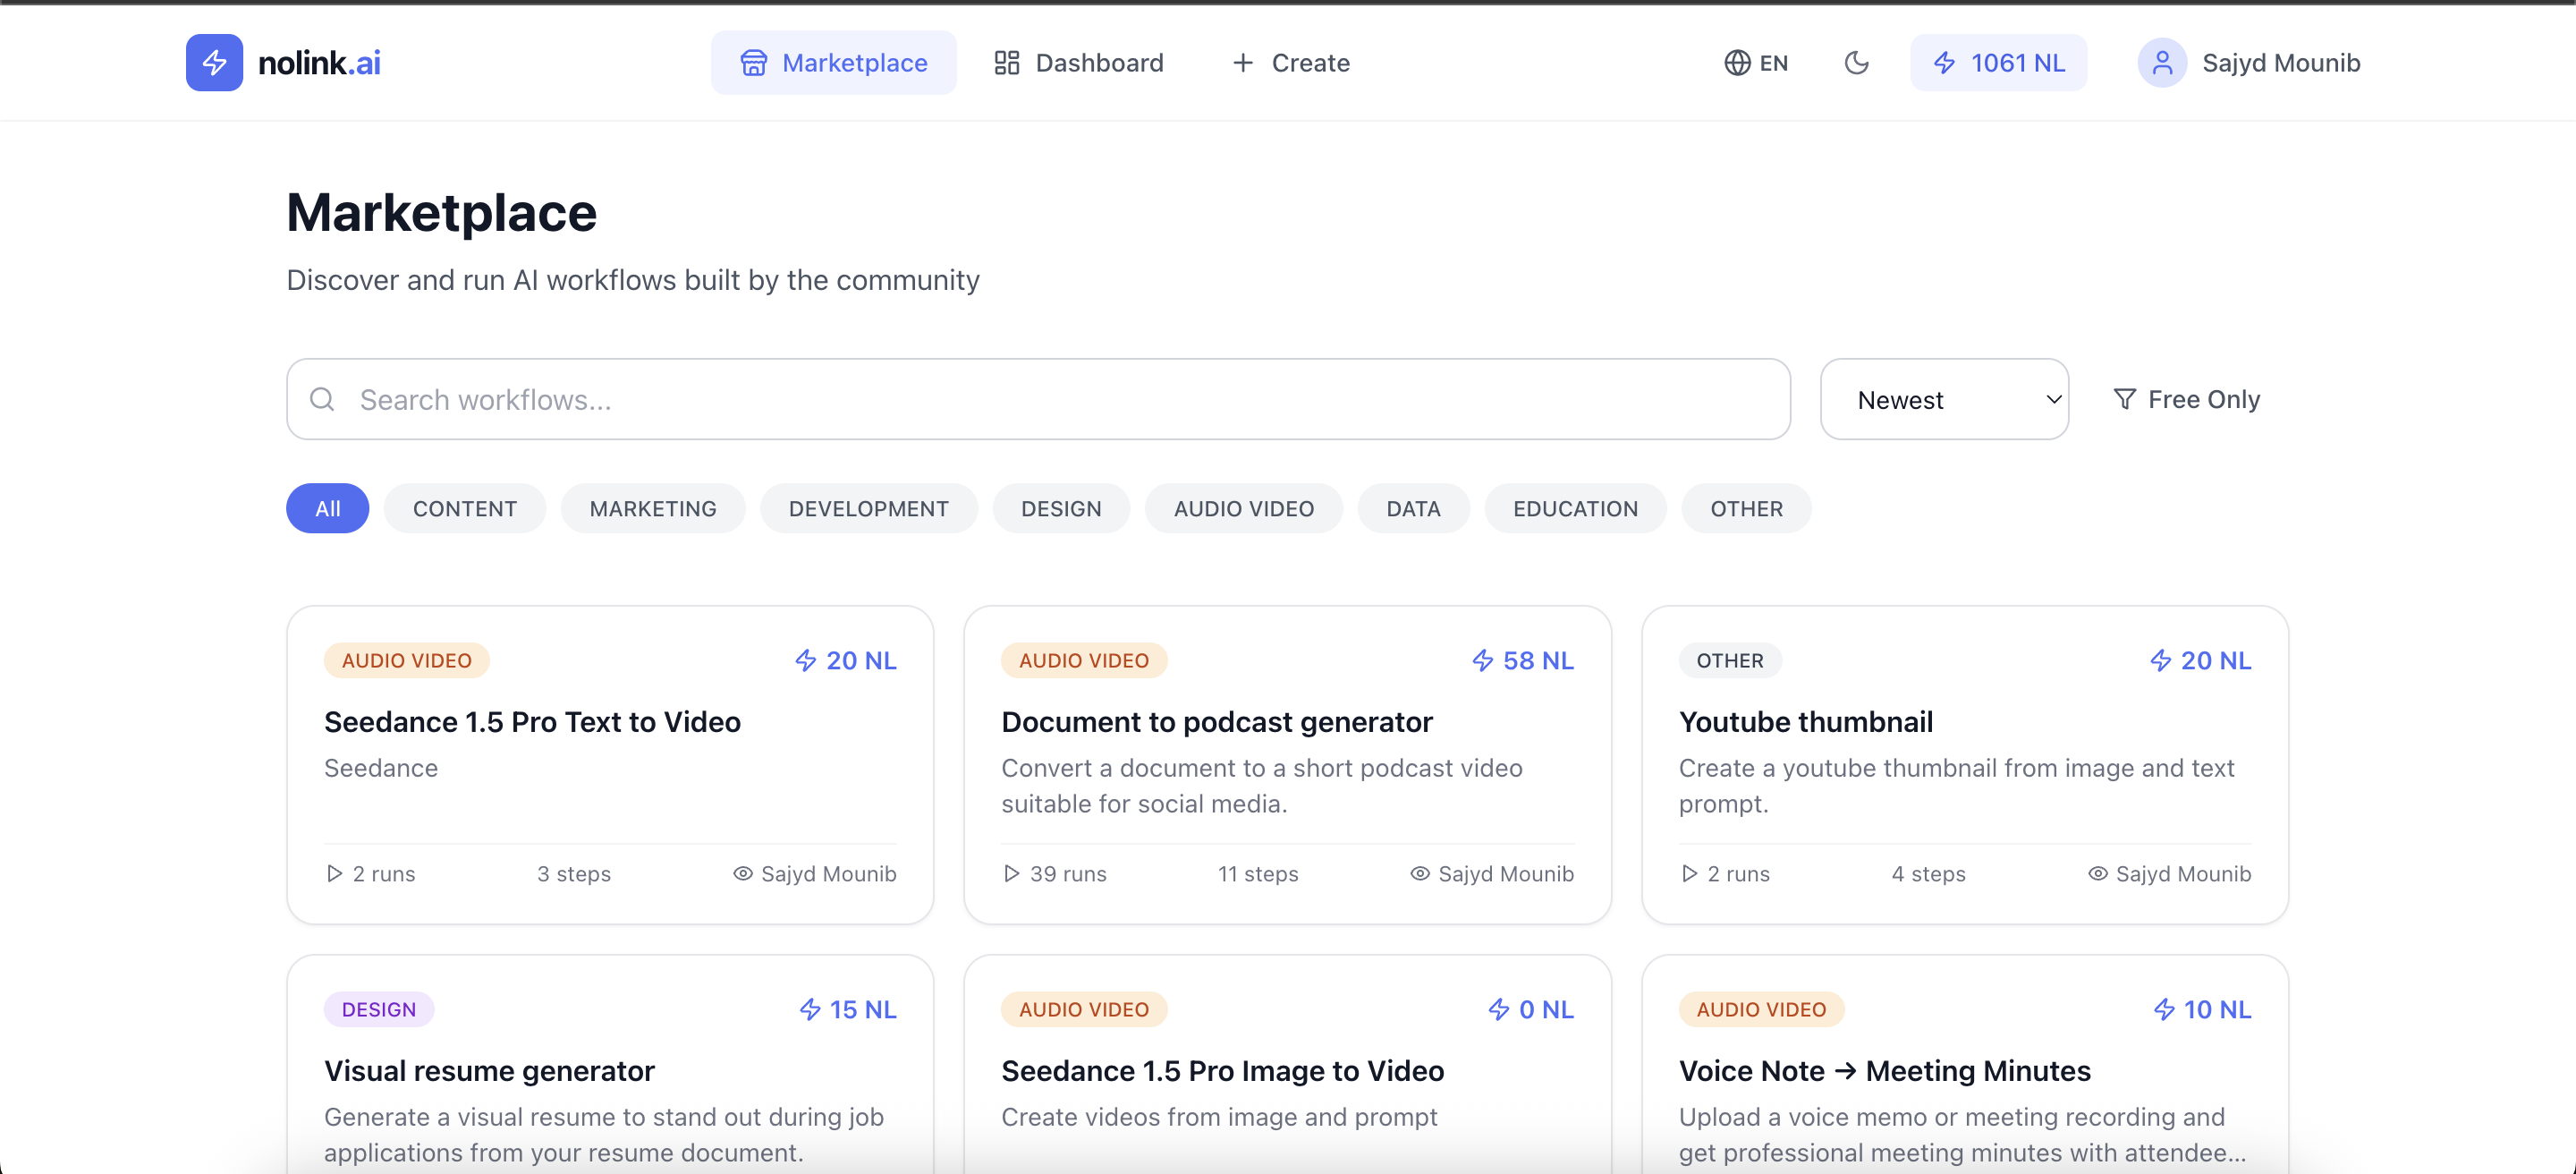Focus the Search workflows input field
Viewport: 2576px width, 1174px height.
coord(1060,400)
